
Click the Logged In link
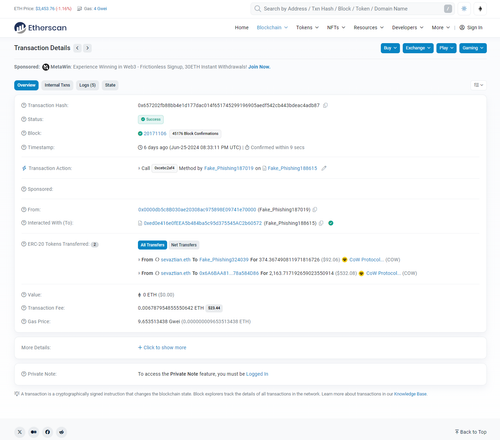pos(257,374)
